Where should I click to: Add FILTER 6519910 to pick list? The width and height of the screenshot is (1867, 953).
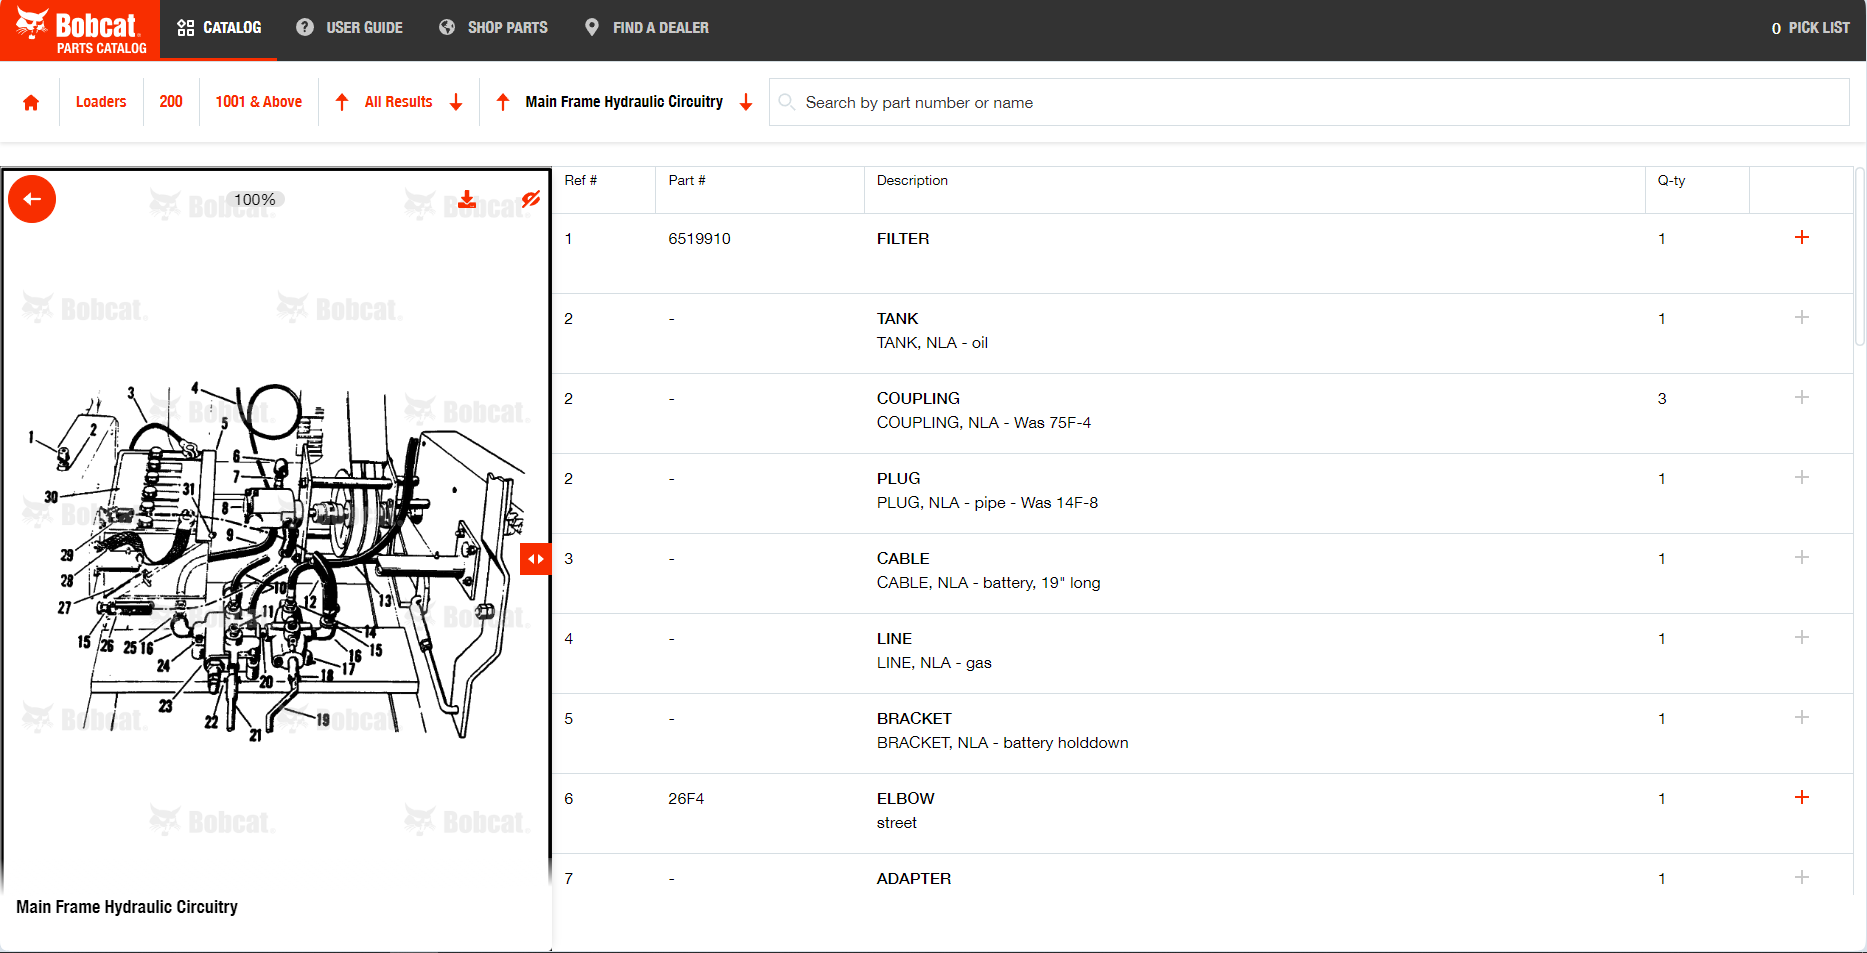pos(1801,238)
